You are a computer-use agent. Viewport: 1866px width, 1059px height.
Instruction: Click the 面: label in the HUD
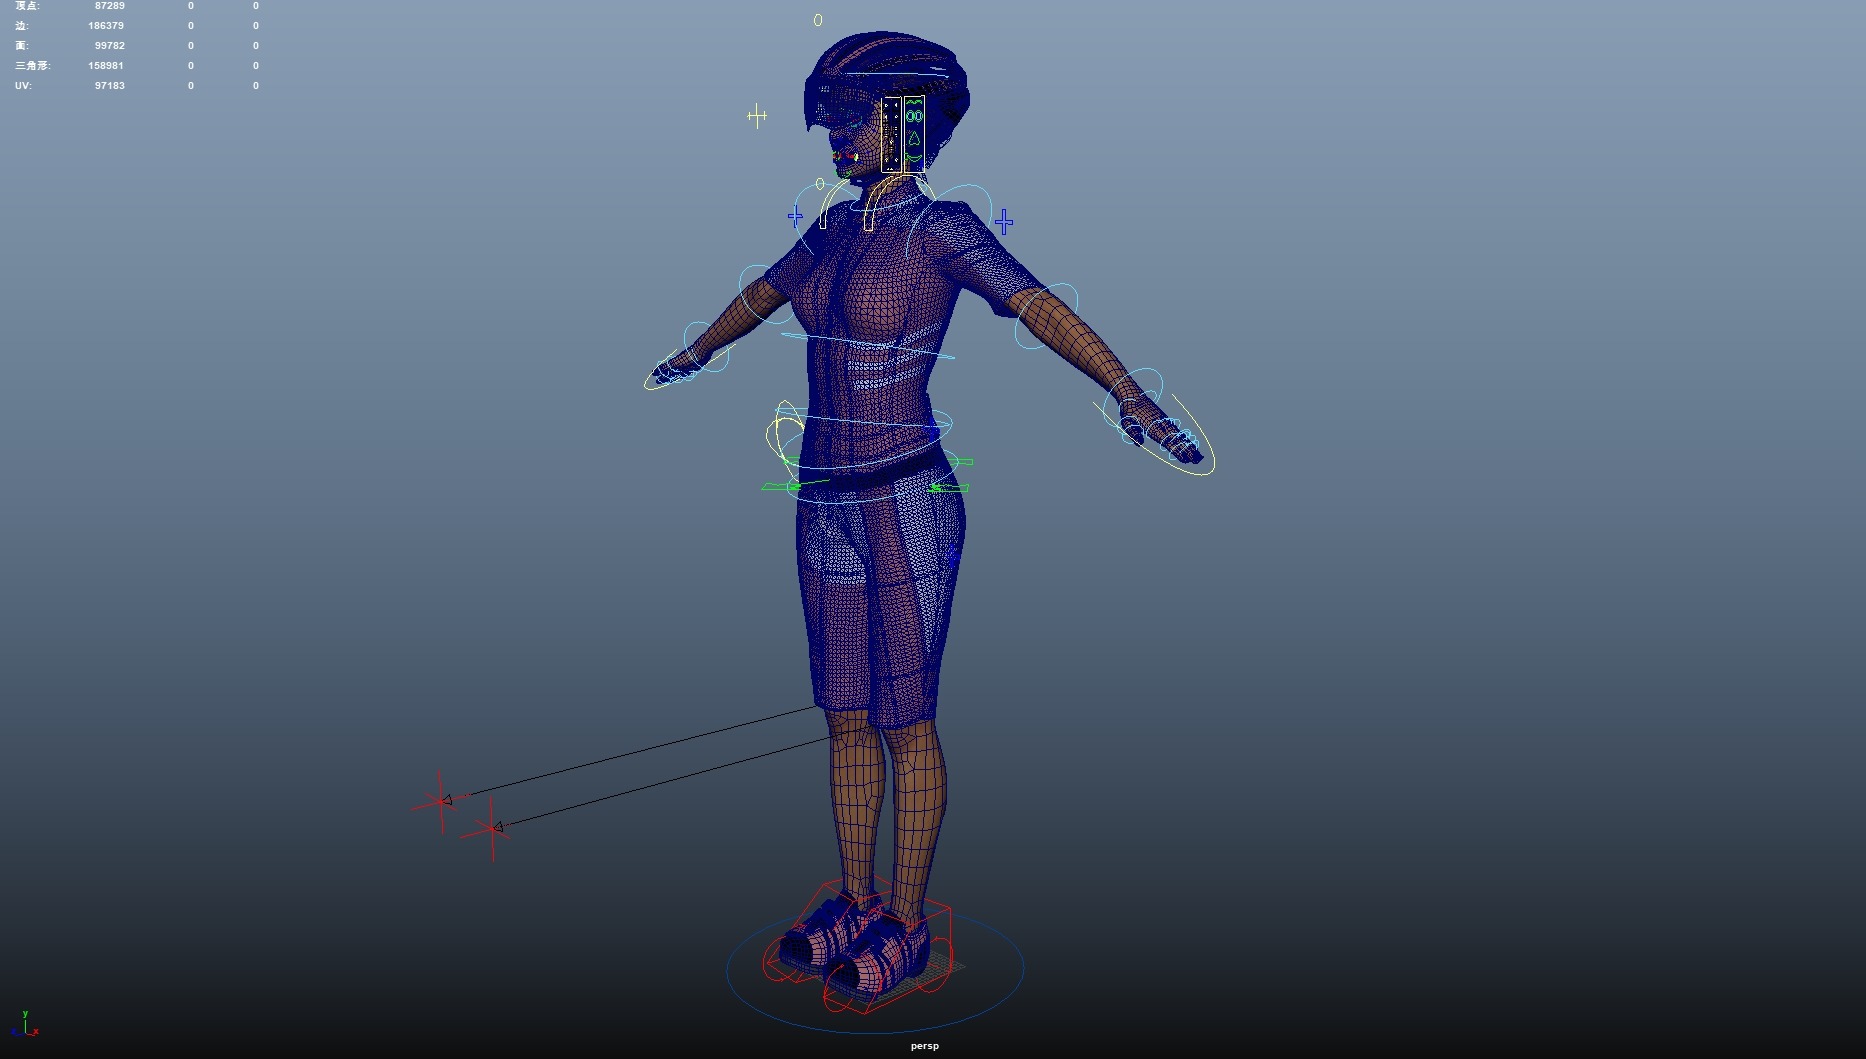pyautogui.click(x=22, y=46)
